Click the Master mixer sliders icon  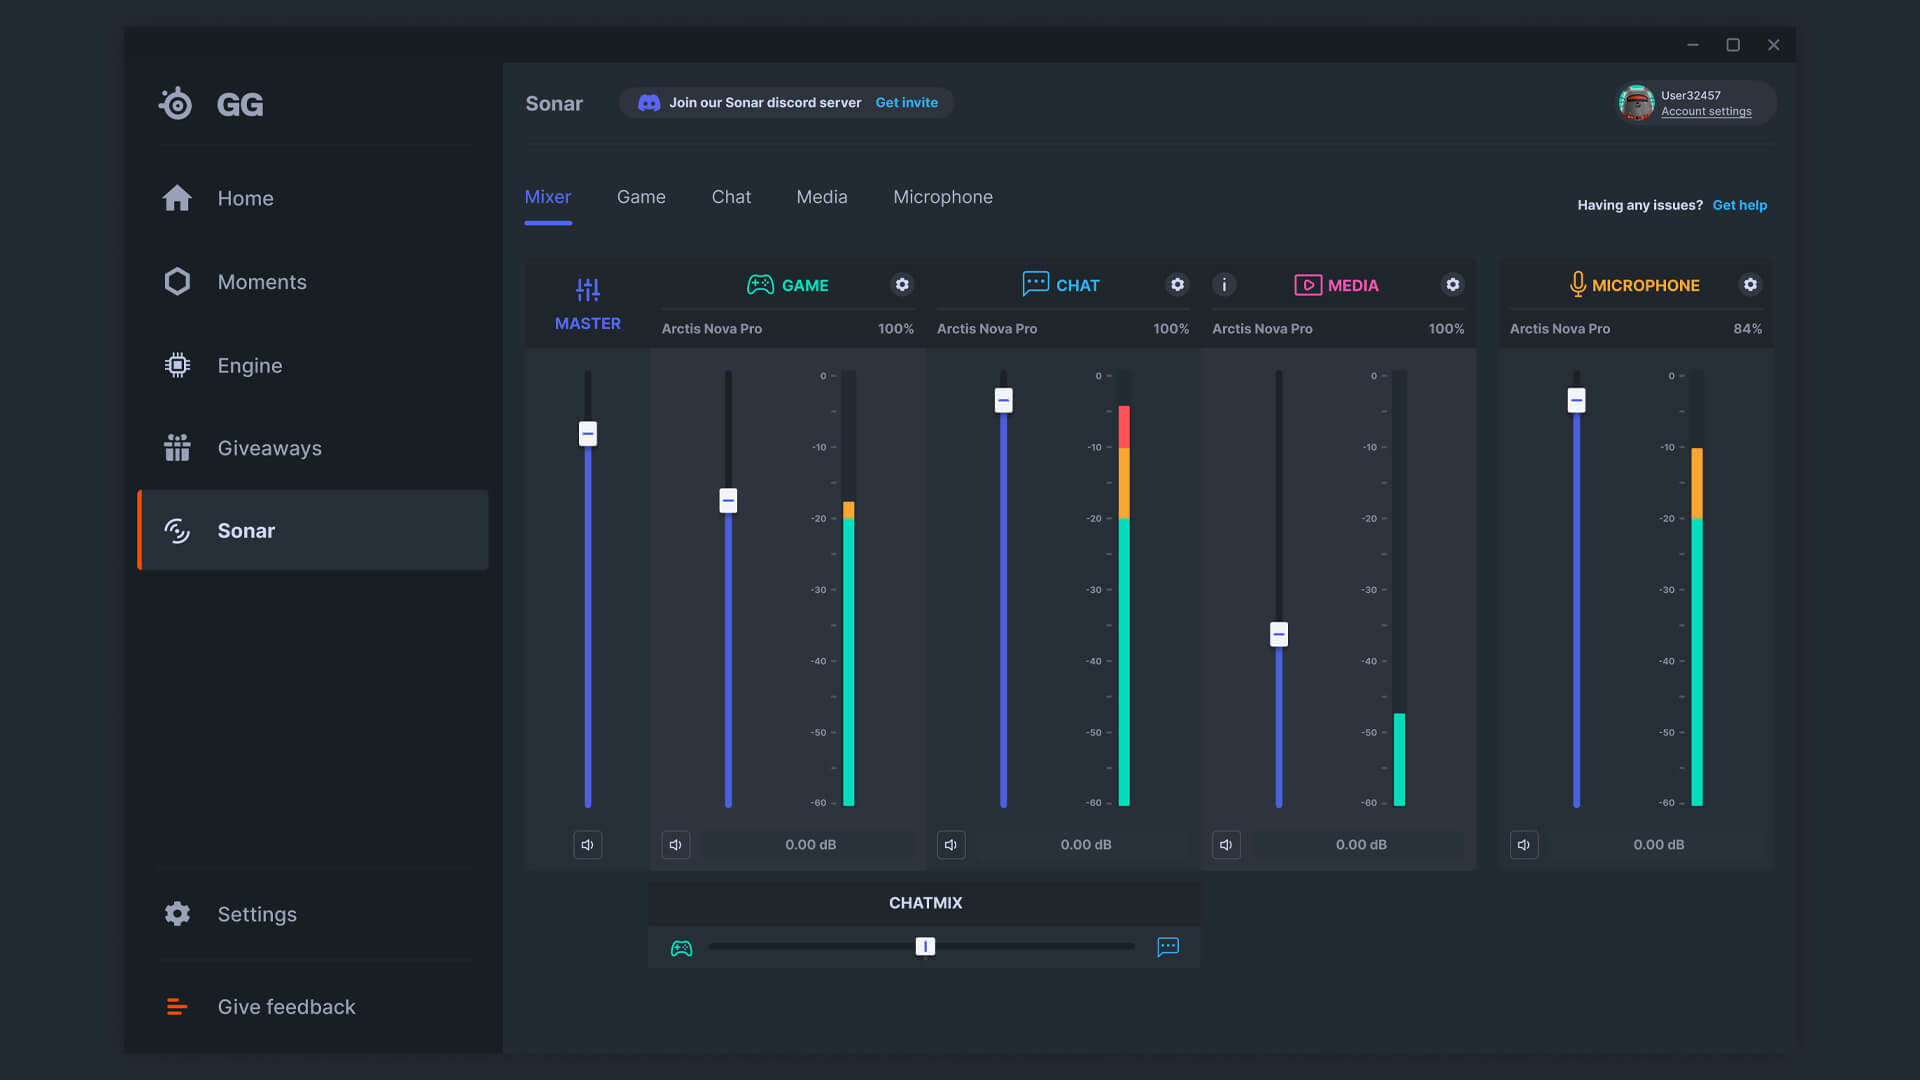[x=588, y=290]
